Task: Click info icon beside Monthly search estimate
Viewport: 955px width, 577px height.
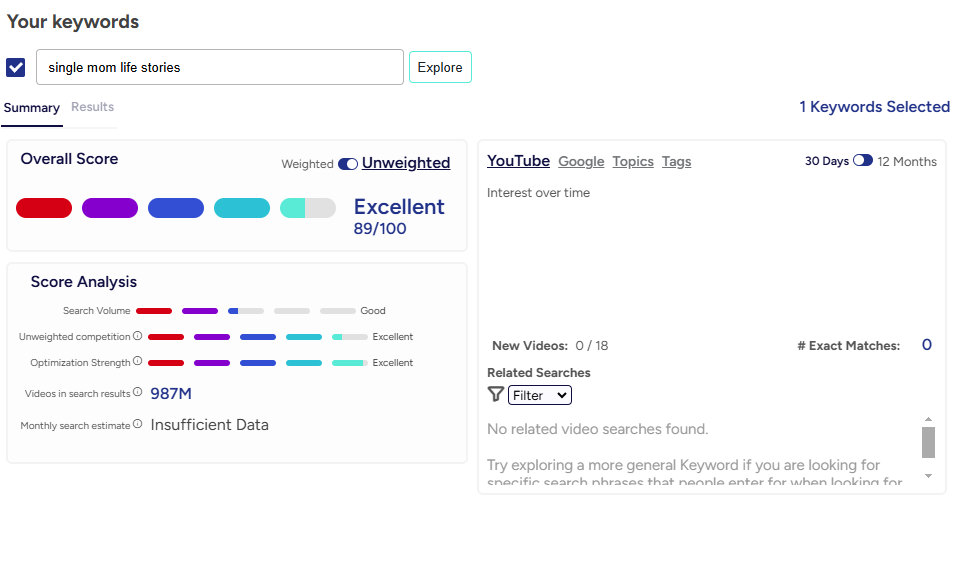Action: pyautogui.click(x=138, y=425)
